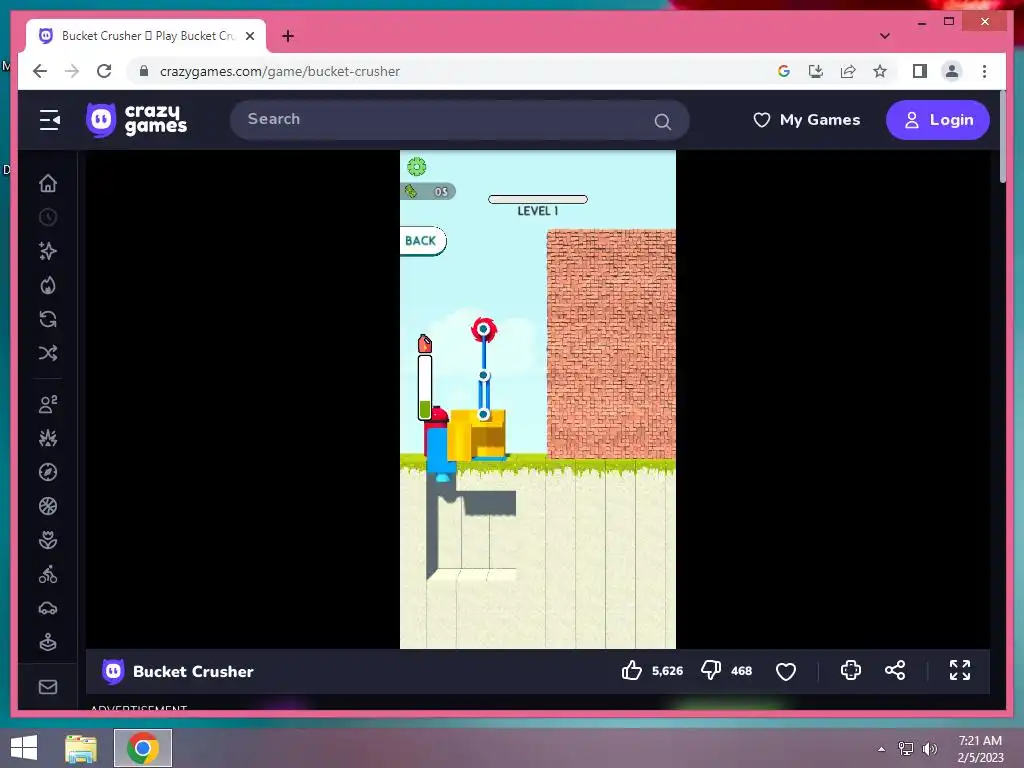This screenshot has height=768, width=1024.
Task: Open Chrome profile avatar
Action: tap(952, 71)
